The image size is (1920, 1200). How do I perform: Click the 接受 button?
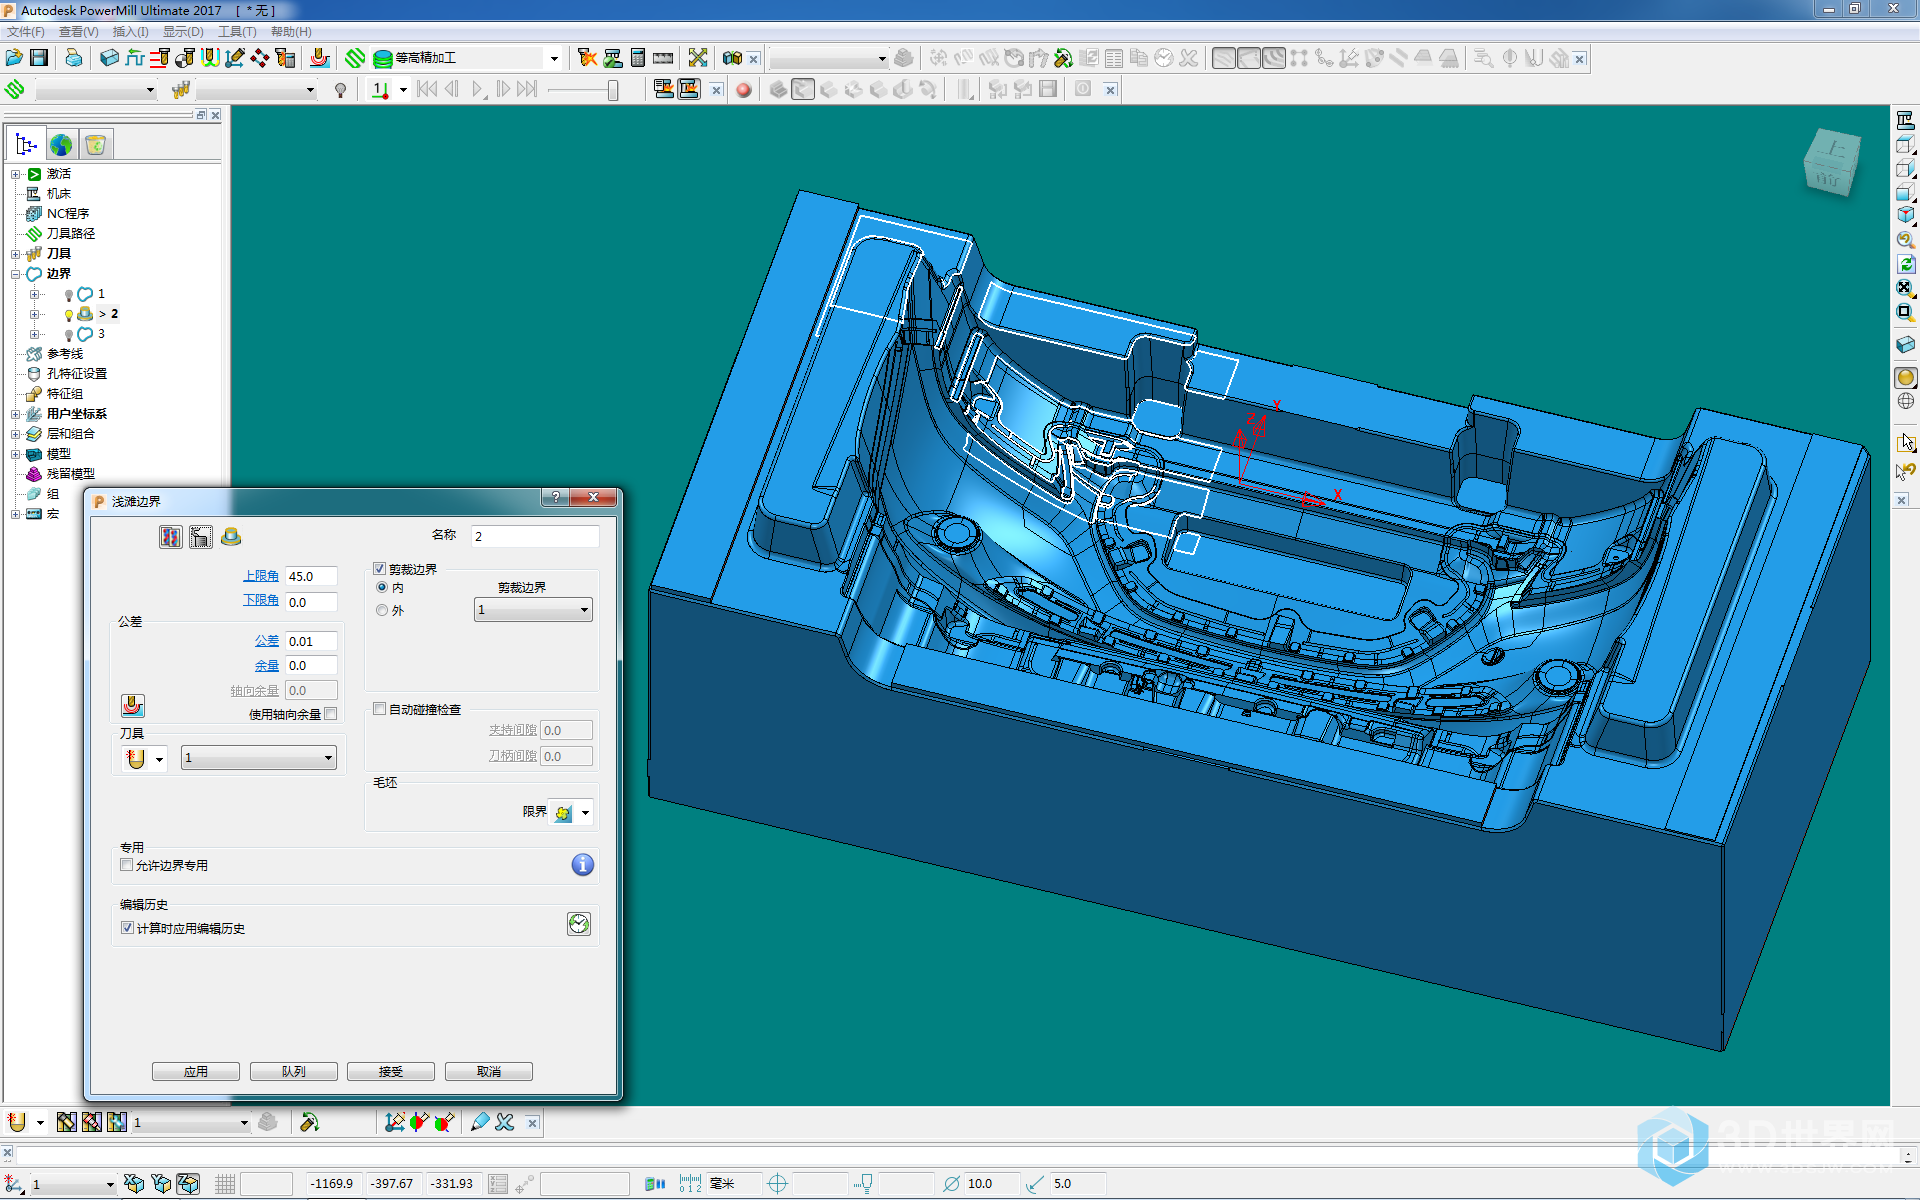[x=391, y=1071]
